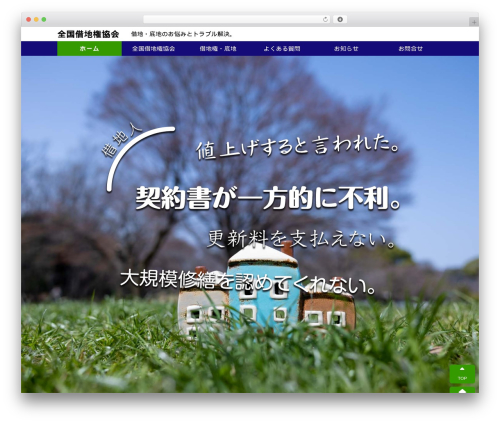500x423 pixels.
Task: Click the tagline 借地・底地のお悩みとトラブル解決。
Action: [x=182, y=34]
